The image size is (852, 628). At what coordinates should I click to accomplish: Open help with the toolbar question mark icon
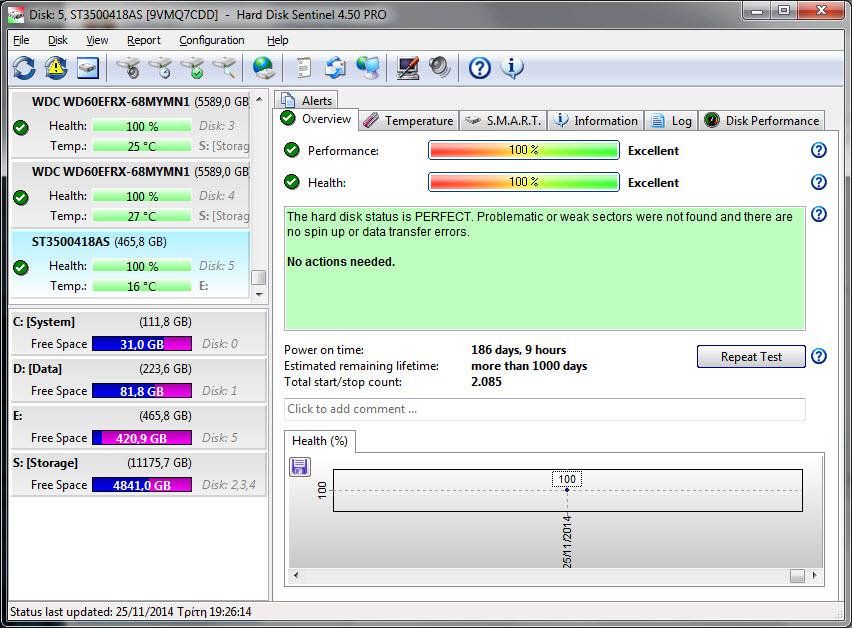point(480,68)
